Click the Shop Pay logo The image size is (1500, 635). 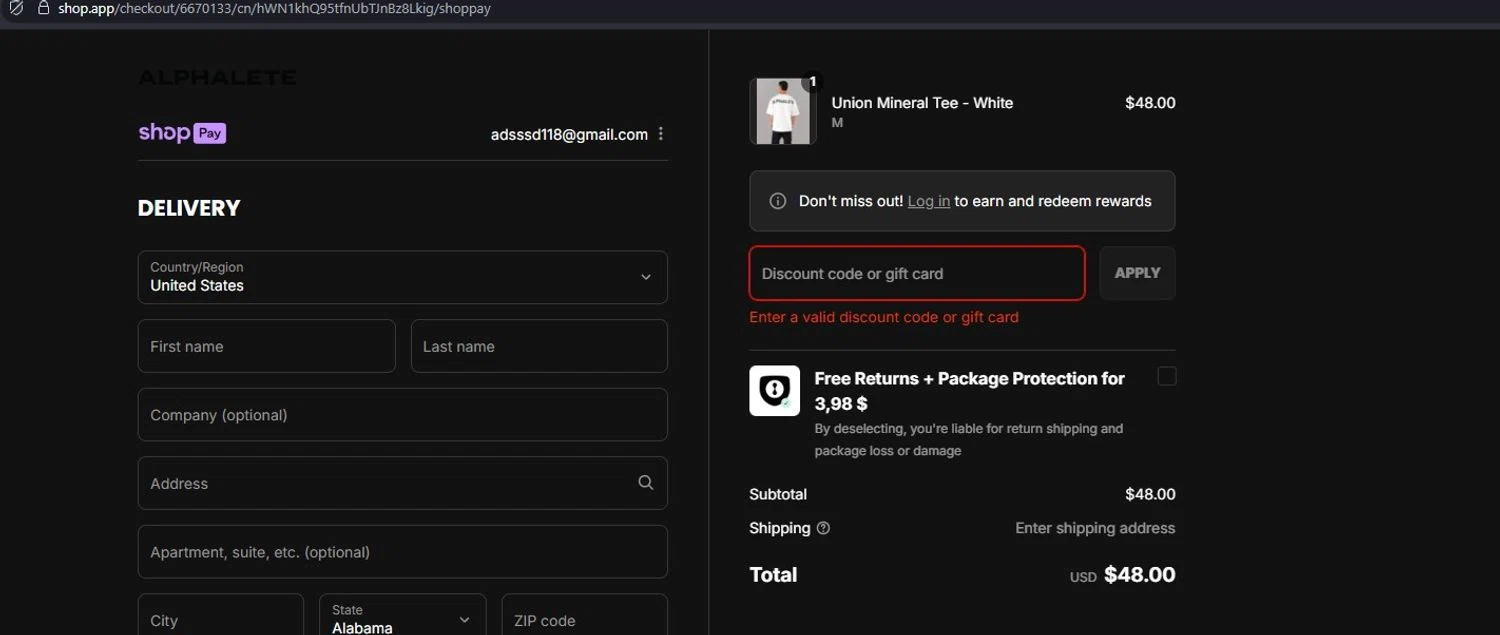point(182,133)
